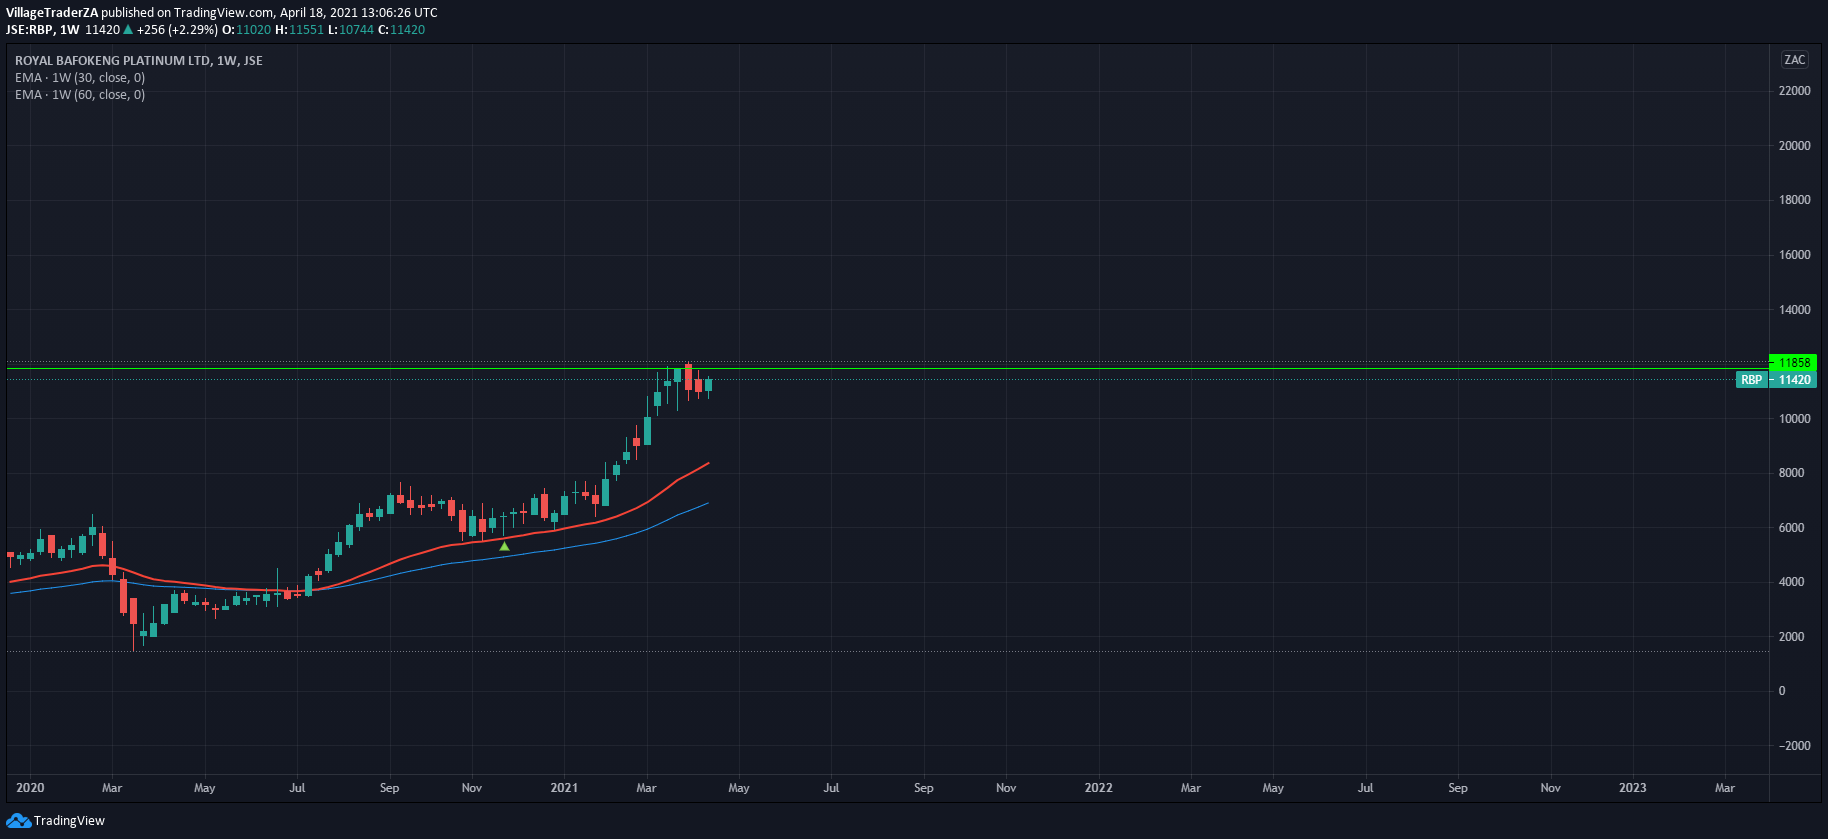Click the 22000 mark on the price axis

point(1794,91)
